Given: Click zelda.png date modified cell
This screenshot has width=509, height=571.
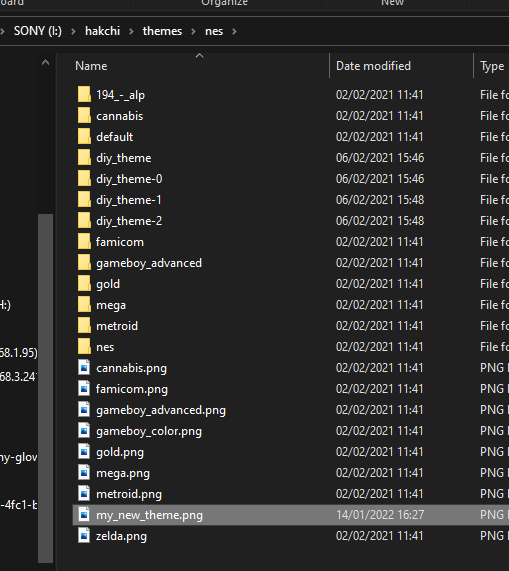Looking at the screenshot, I should click(379, 536).
